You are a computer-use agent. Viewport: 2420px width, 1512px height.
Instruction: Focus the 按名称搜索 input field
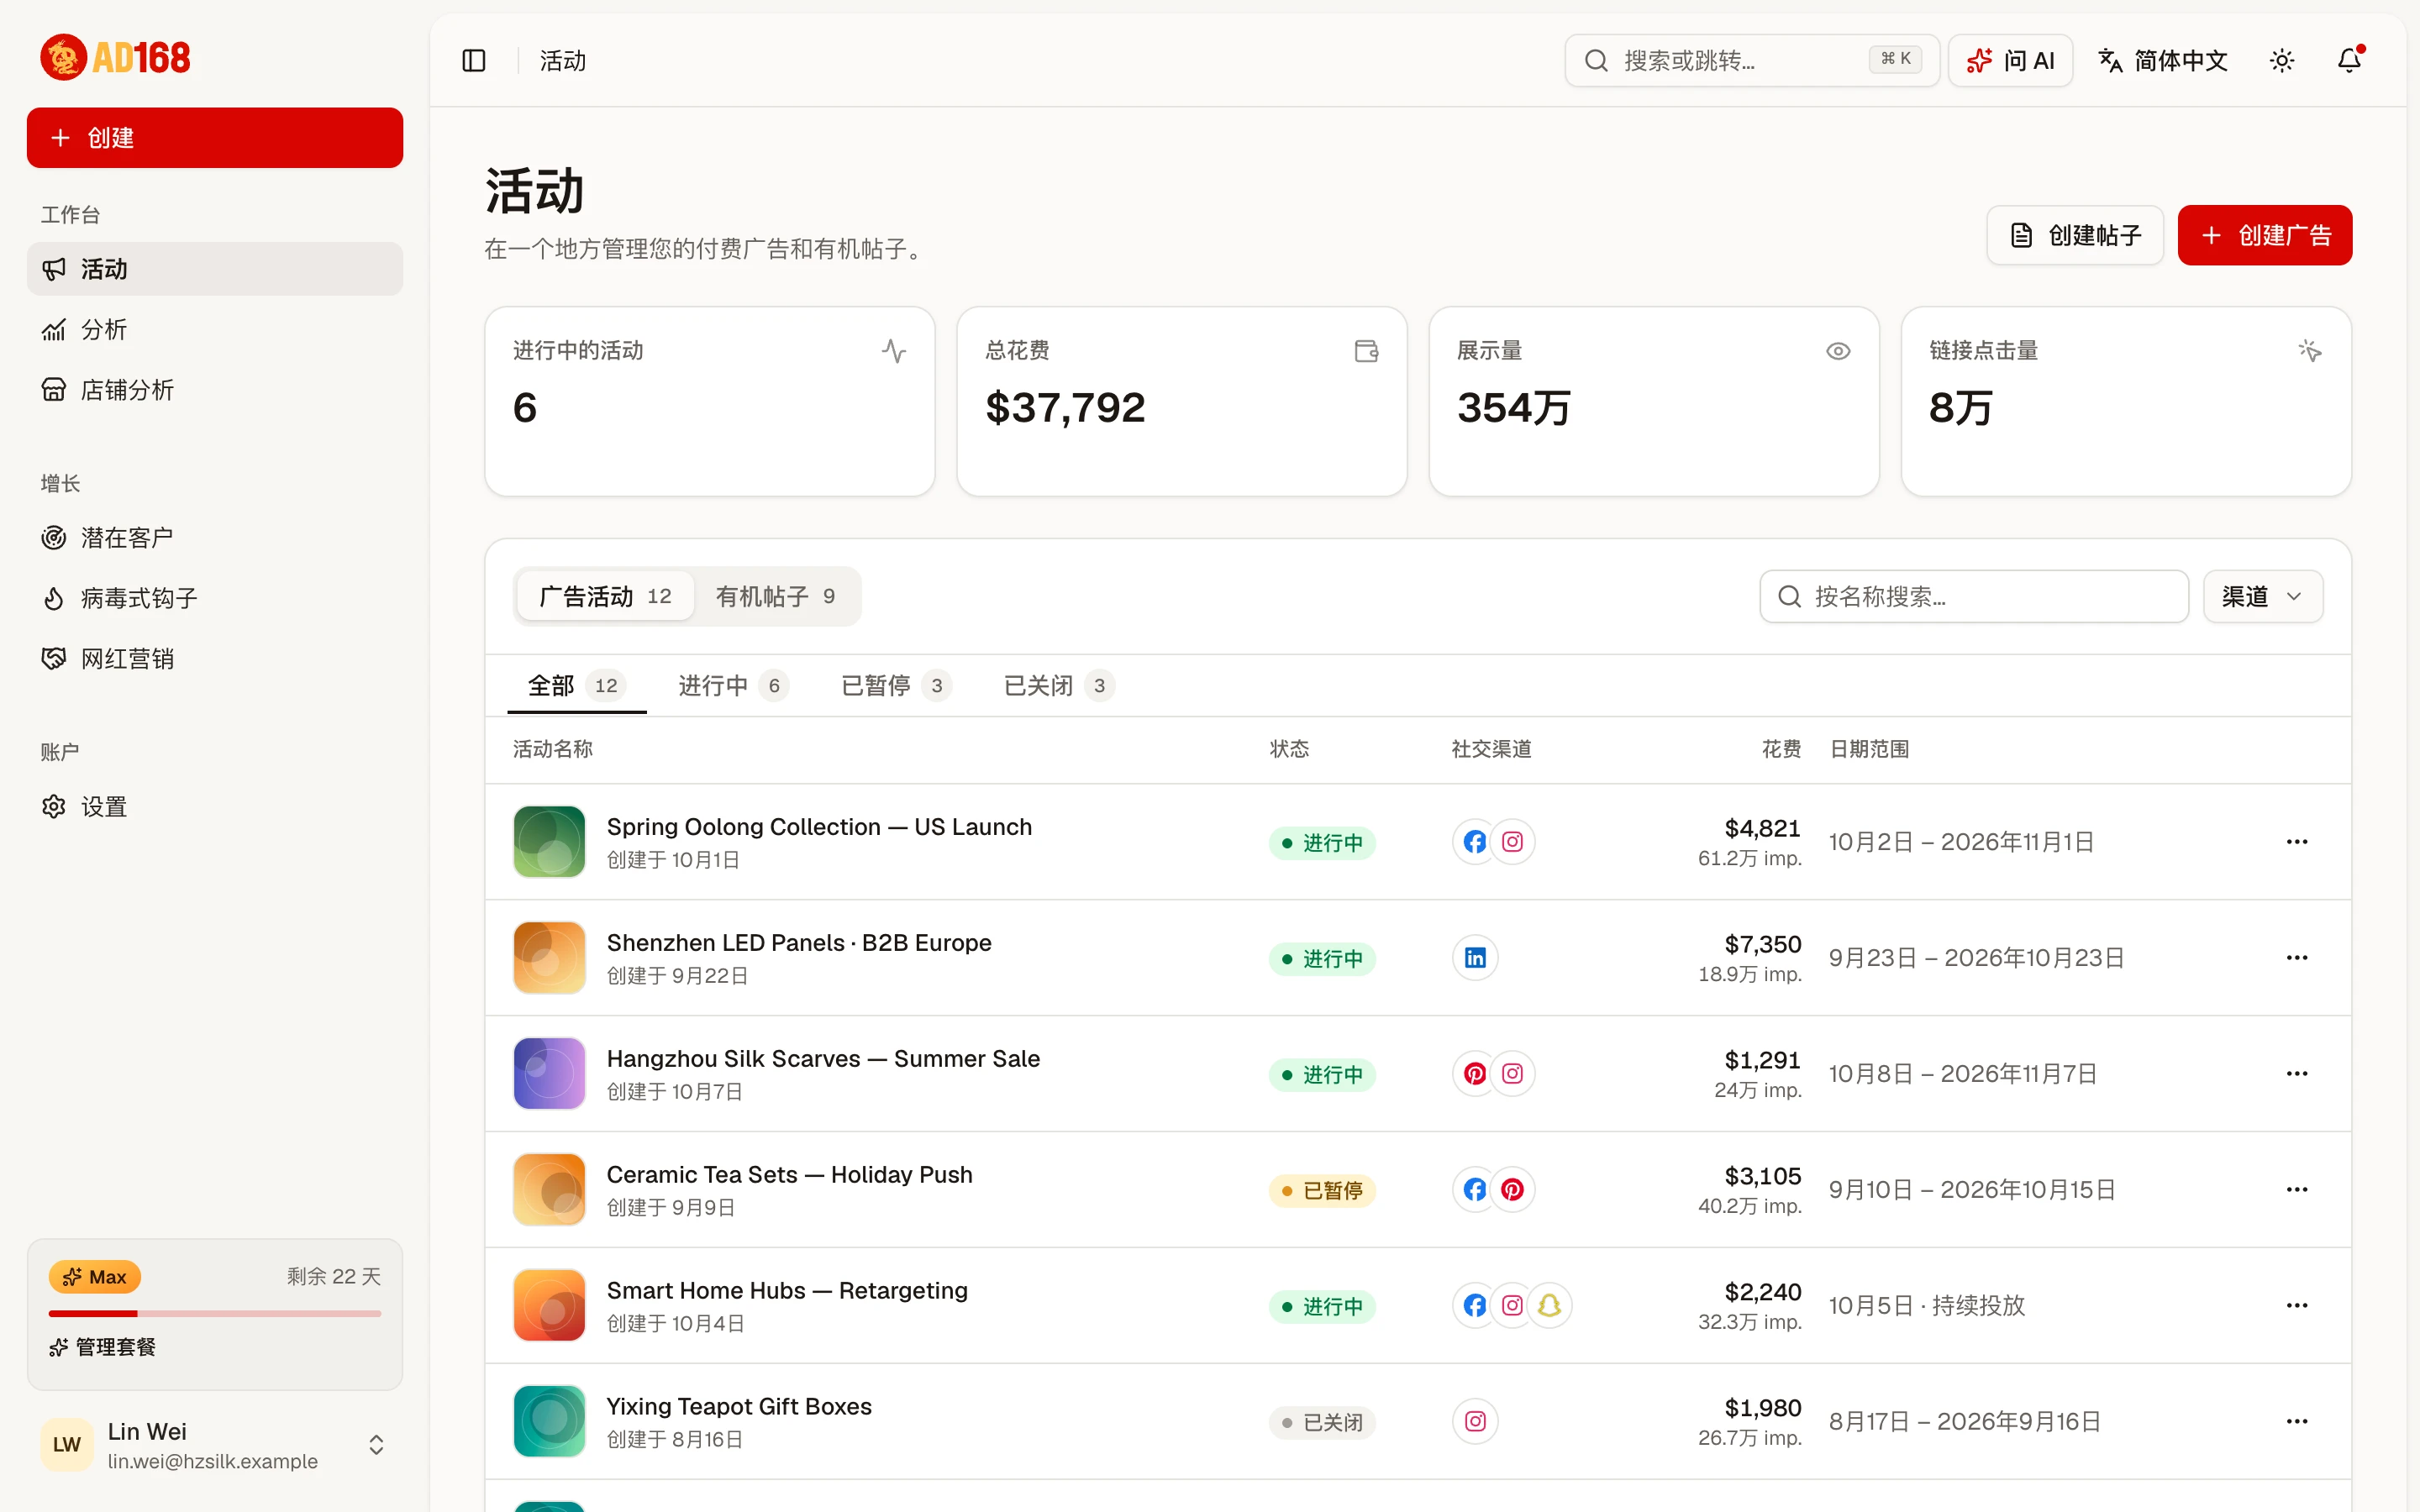[1974, 597]
